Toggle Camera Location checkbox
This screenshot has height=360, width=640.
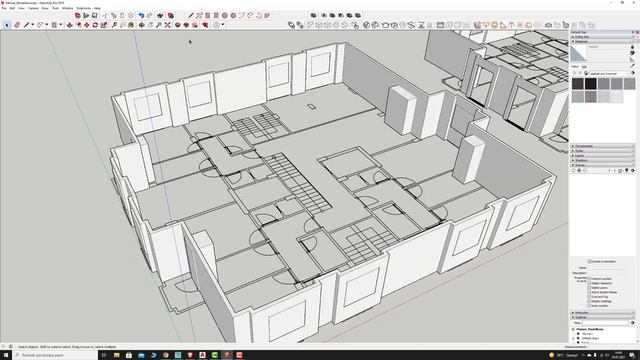point(589,279)
